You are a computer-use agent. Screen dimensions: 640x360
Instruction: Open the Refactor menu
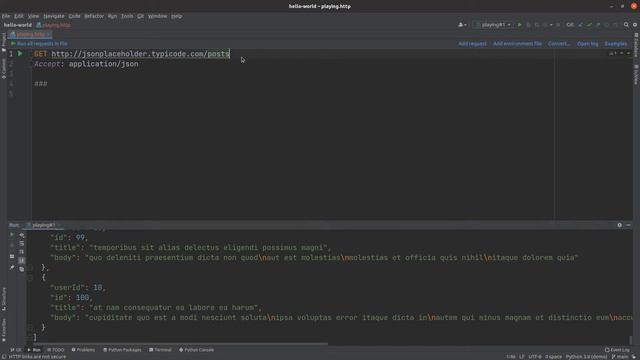pos(94,16)
